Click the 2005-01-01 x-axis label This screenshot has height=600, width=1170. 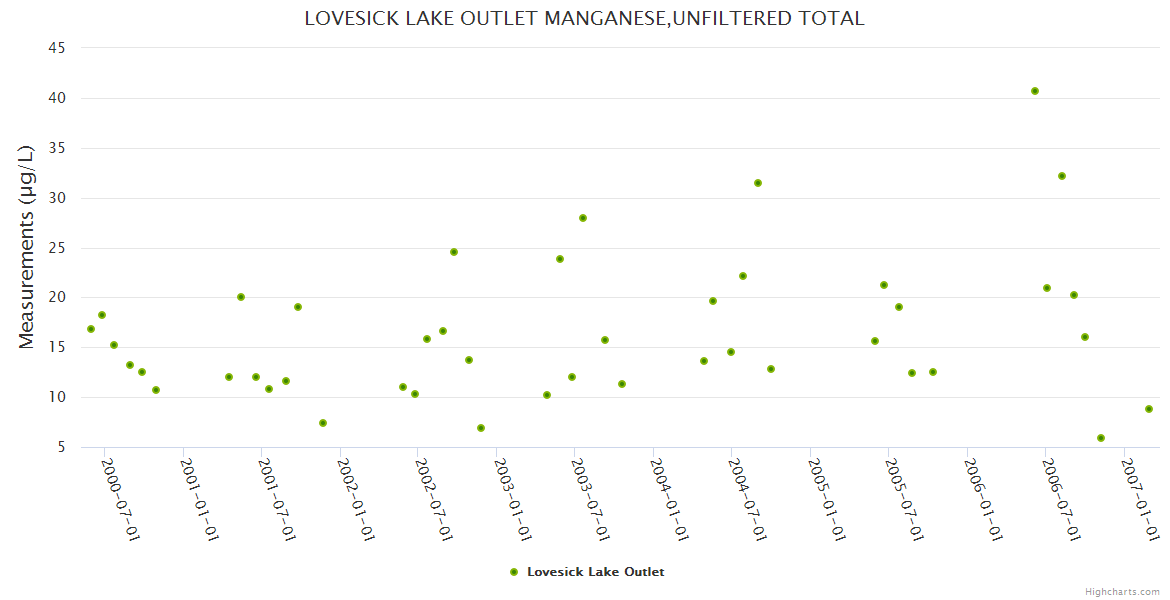coord(826,499)
